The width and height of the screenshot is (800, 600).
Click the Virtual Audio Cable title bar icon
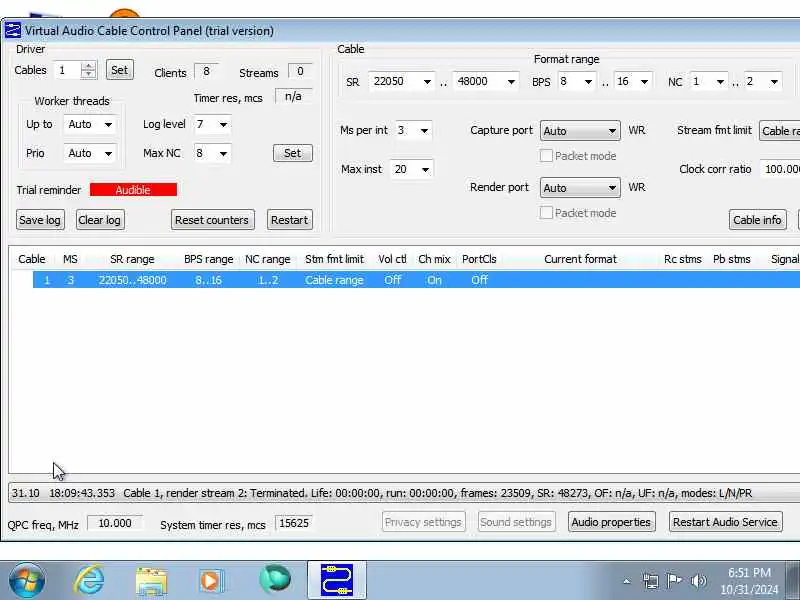click(x=13, y=30)
